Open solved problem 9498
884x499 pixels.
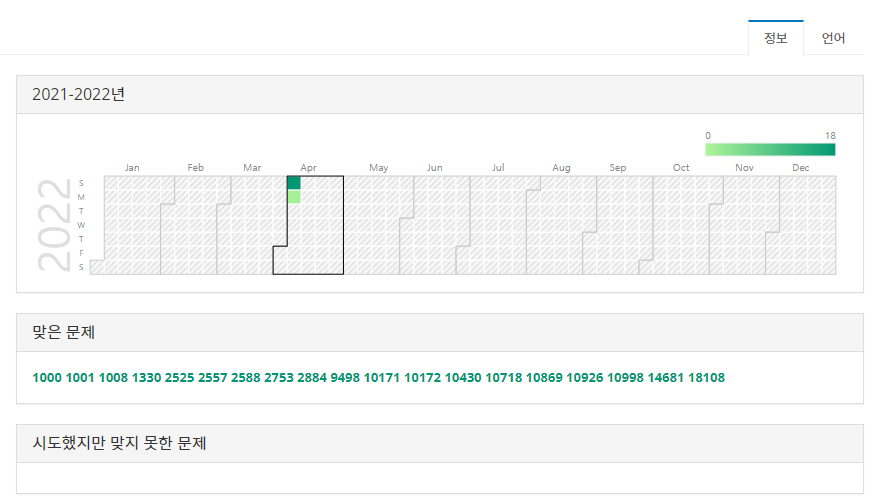[345, 378]
